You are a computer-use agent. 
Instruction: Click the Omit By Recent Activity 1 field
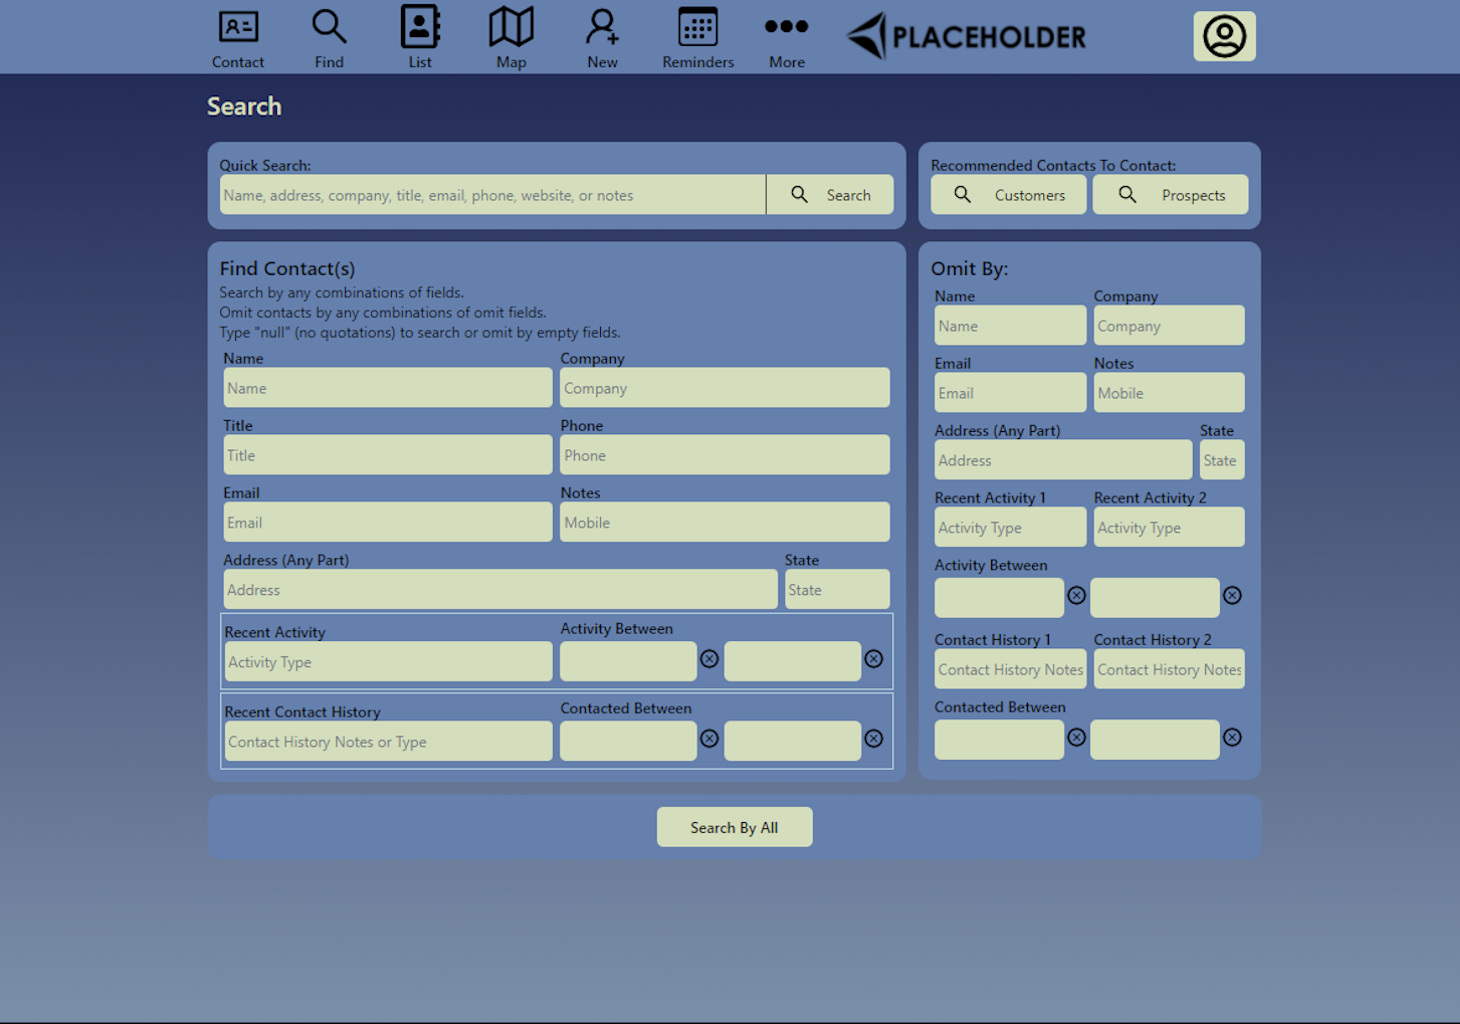[1010, 527]
